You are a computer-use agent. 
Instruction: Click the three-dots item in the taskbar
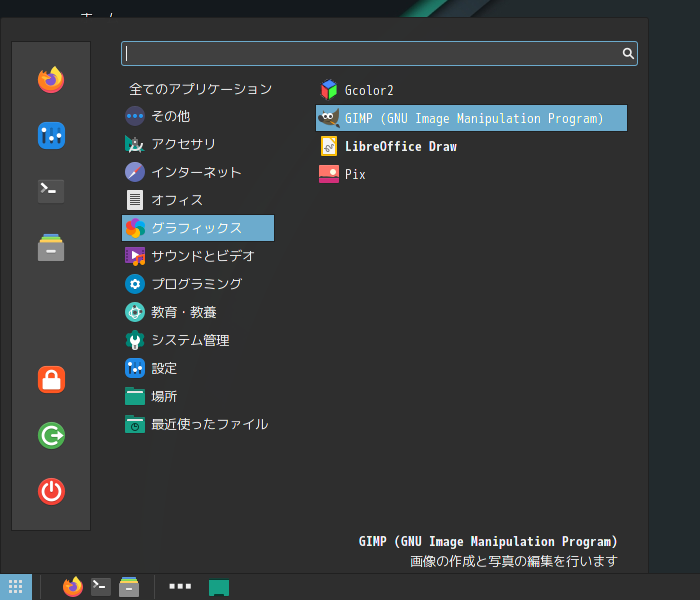[x=180, y=587]
